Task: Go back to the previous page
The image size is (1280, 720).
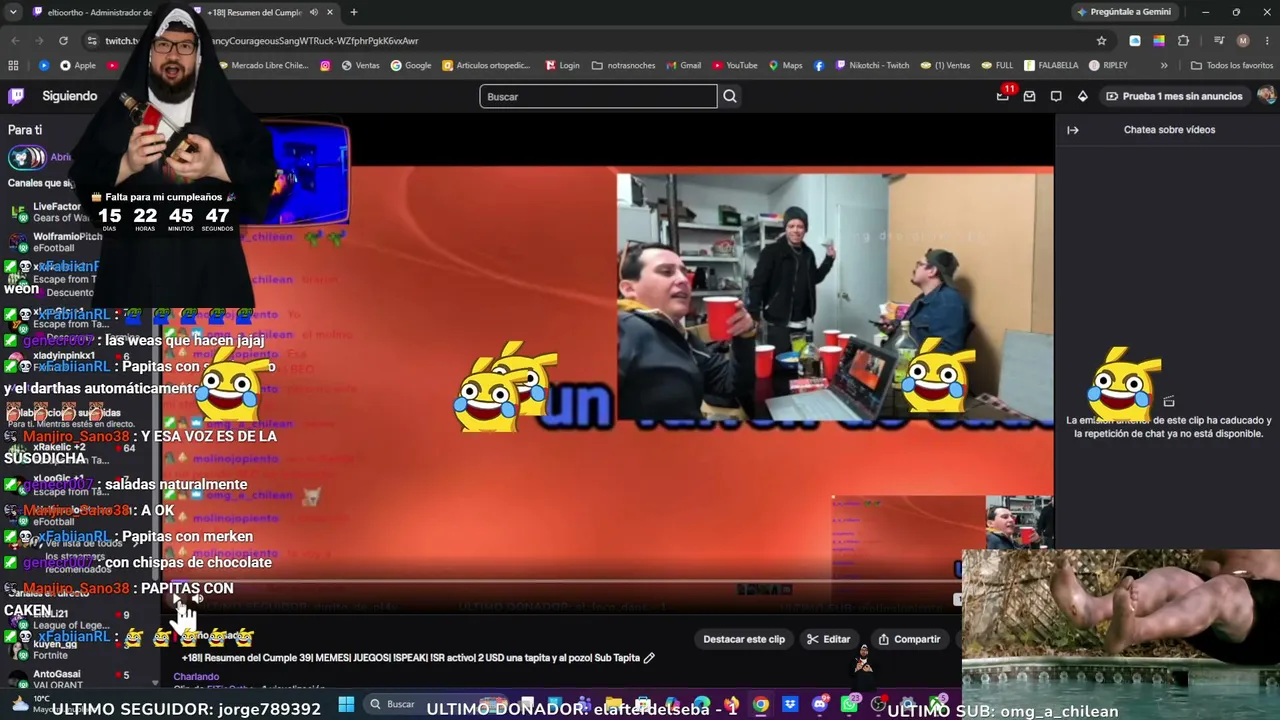Action: pos(15,41)
